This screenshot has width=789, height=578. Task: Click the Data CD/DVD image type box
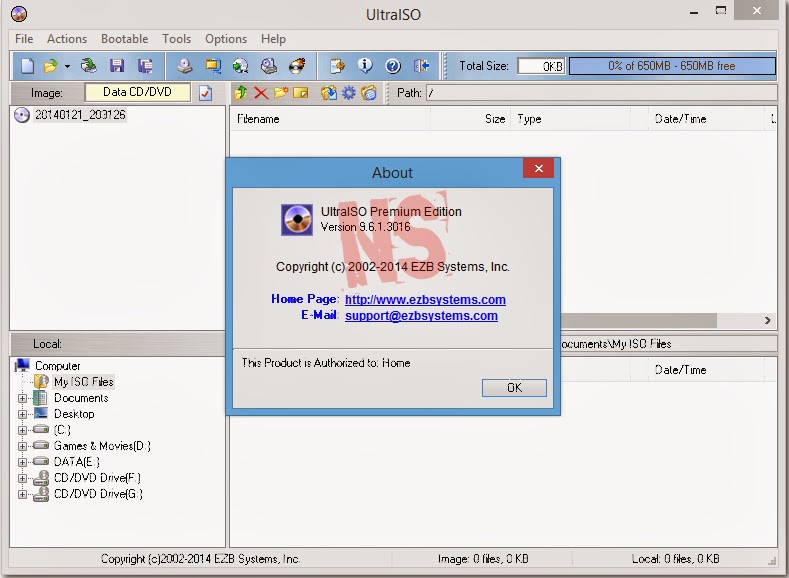137,92
